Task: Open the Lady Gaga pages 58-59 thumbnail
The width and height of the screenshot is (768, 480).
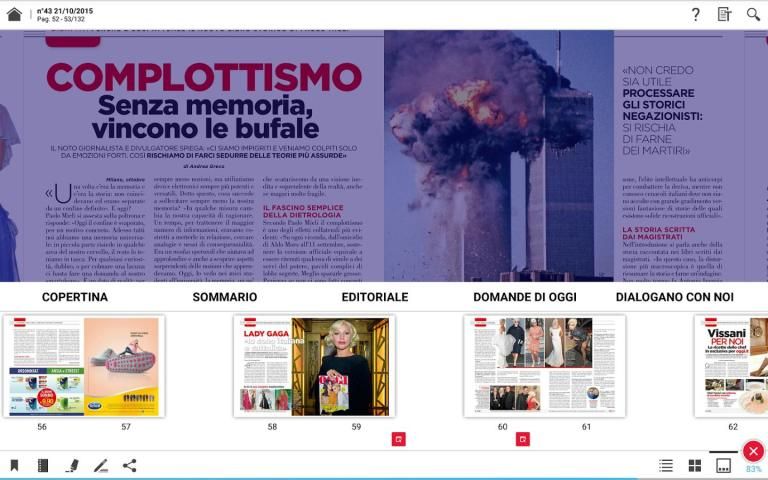Action: [314, 365]
